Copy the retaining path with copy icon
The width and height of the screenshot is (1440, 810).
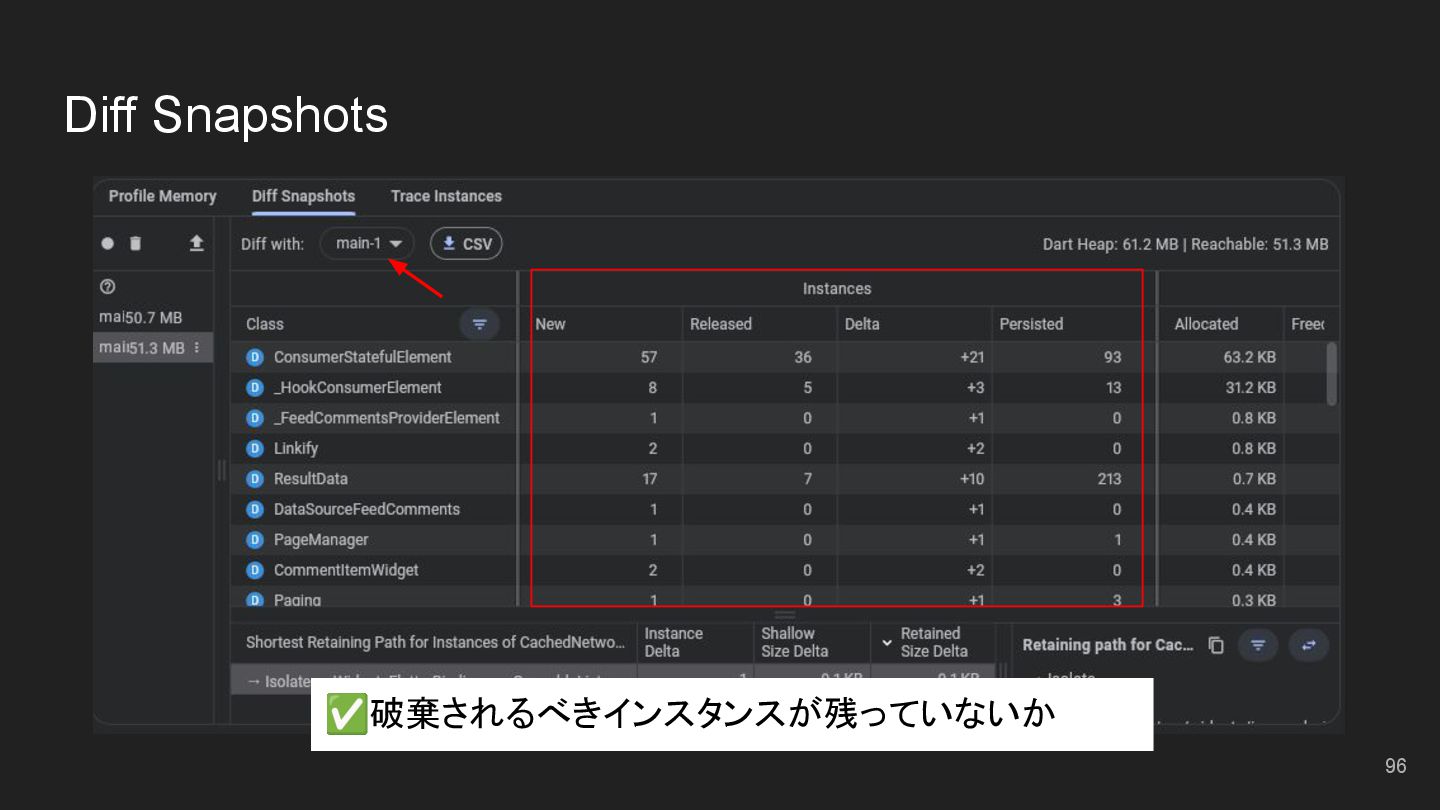1216,645
